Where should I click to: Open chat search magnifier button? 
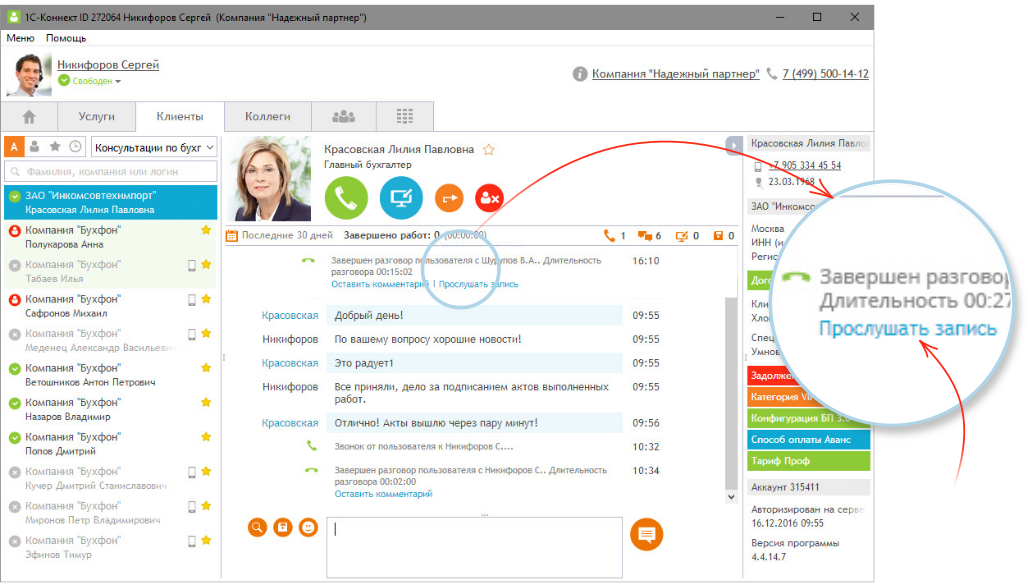pos(257,527)
